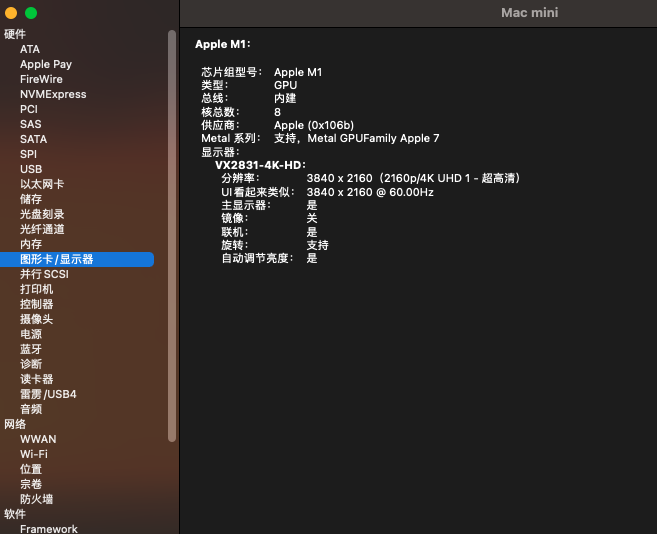Open the 电源 information page
The height and width of the screenshot is (534, 657).
31,334
